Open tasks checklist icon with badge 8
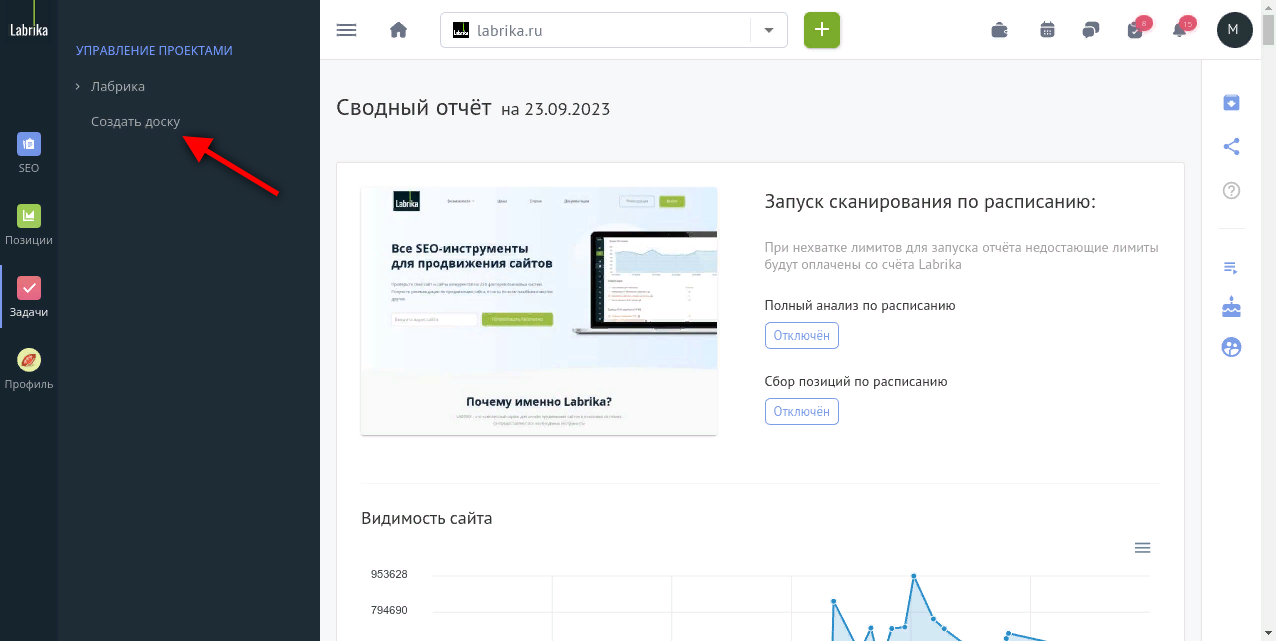 (x=1135, y=30)
